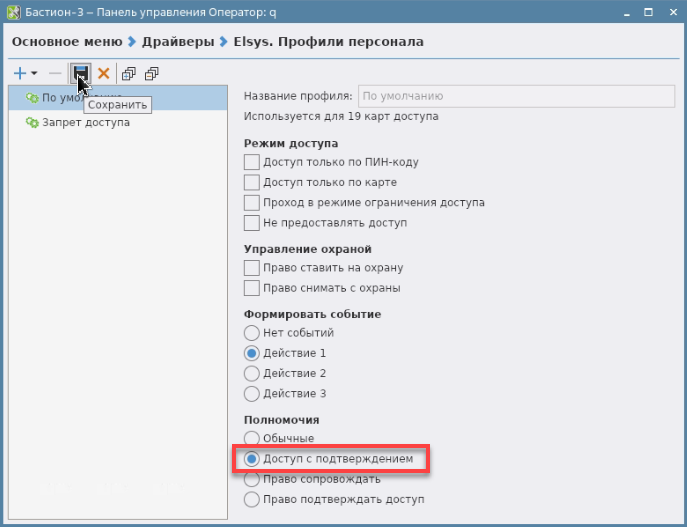Image resolution: width=687 pixels, height=527 pixels.
Task: Click the first copy windows icon
Action: click(x=128, y=73)
